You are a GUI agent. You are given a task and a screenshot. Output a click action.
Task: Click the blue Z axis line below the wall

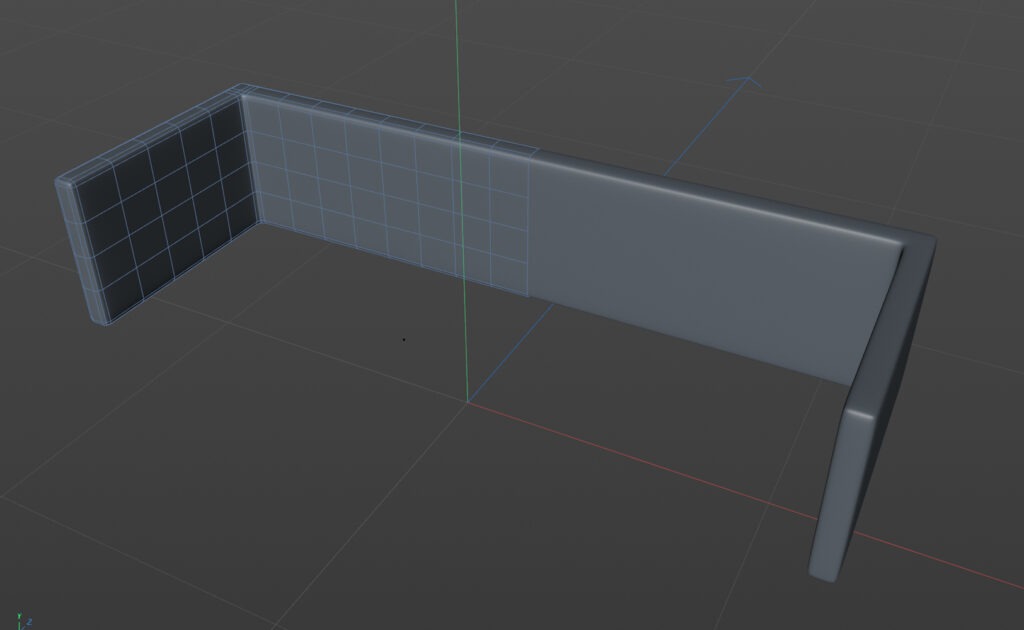[x=509, y=353]
